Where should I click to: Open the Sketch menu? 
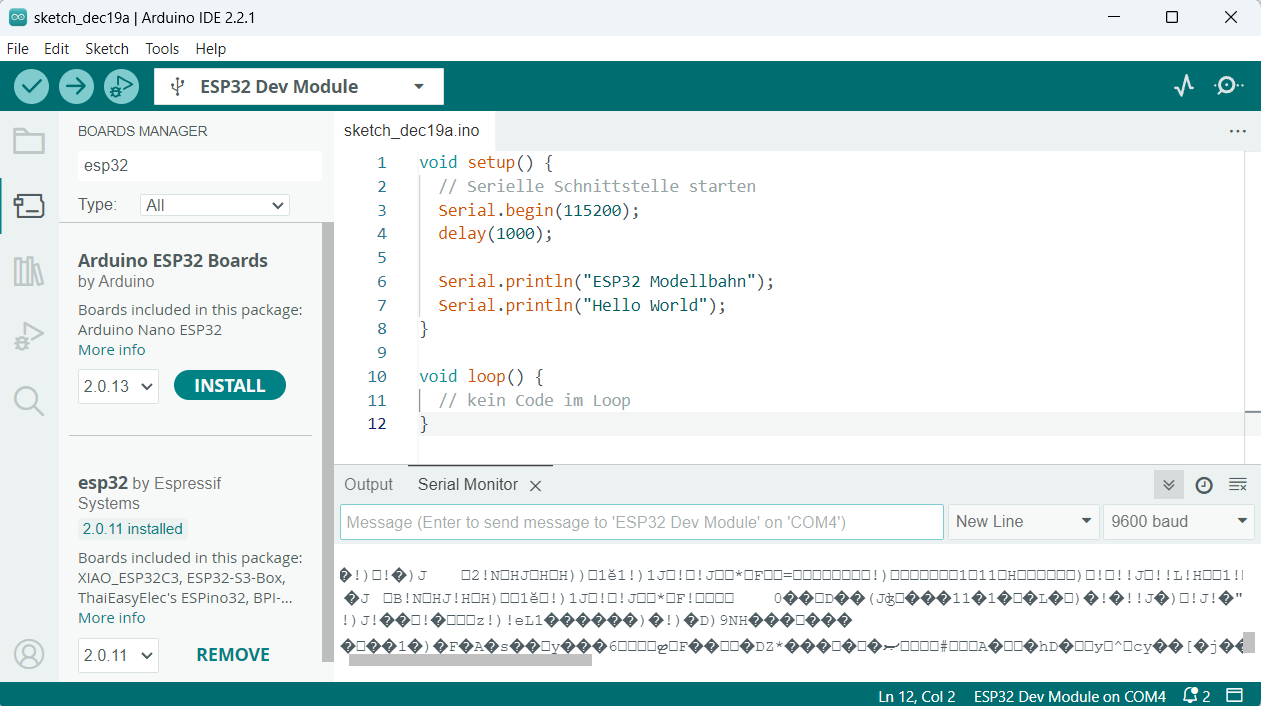107,48
